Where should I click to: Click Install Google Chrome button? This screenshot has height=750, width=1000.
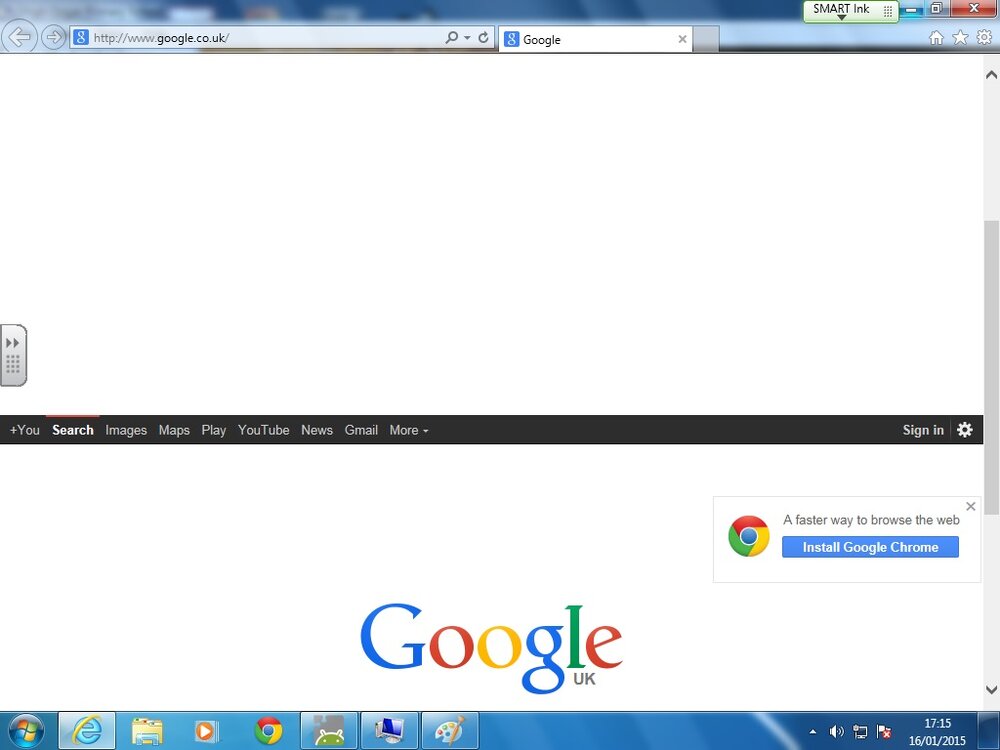[x=870, y=547]
